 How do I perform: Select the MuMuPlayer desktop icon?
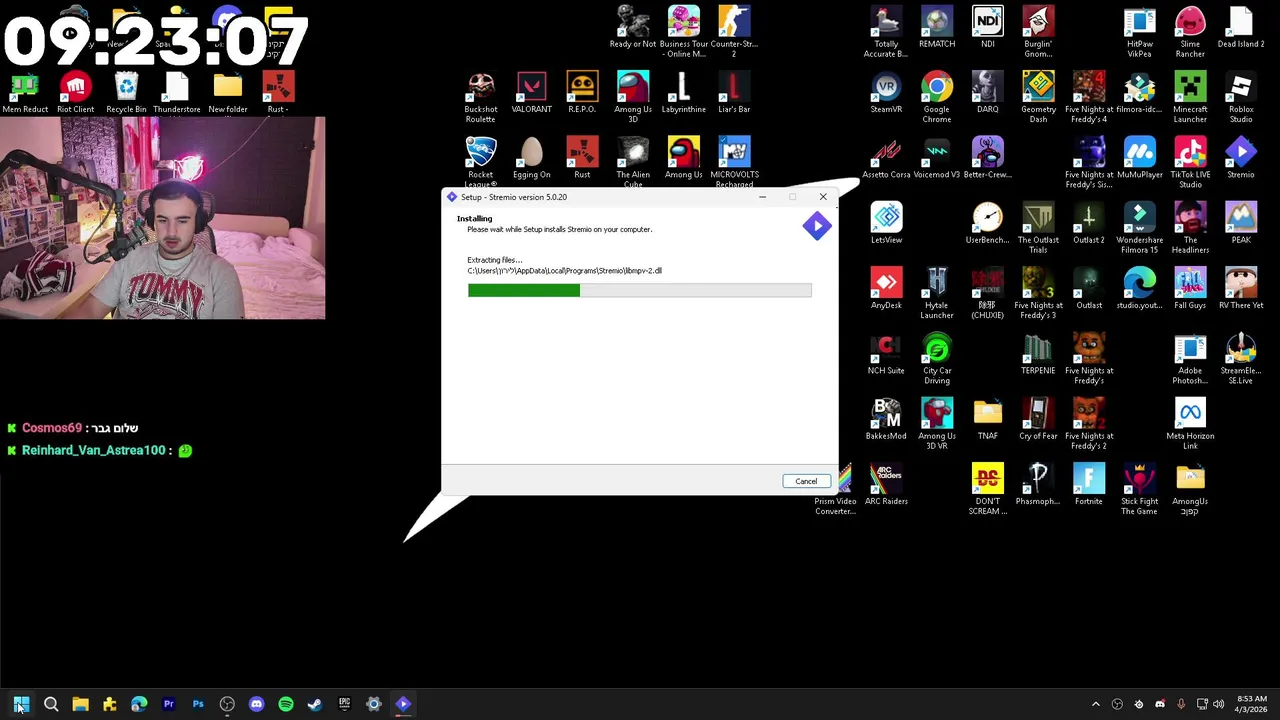click(1140, 158)
